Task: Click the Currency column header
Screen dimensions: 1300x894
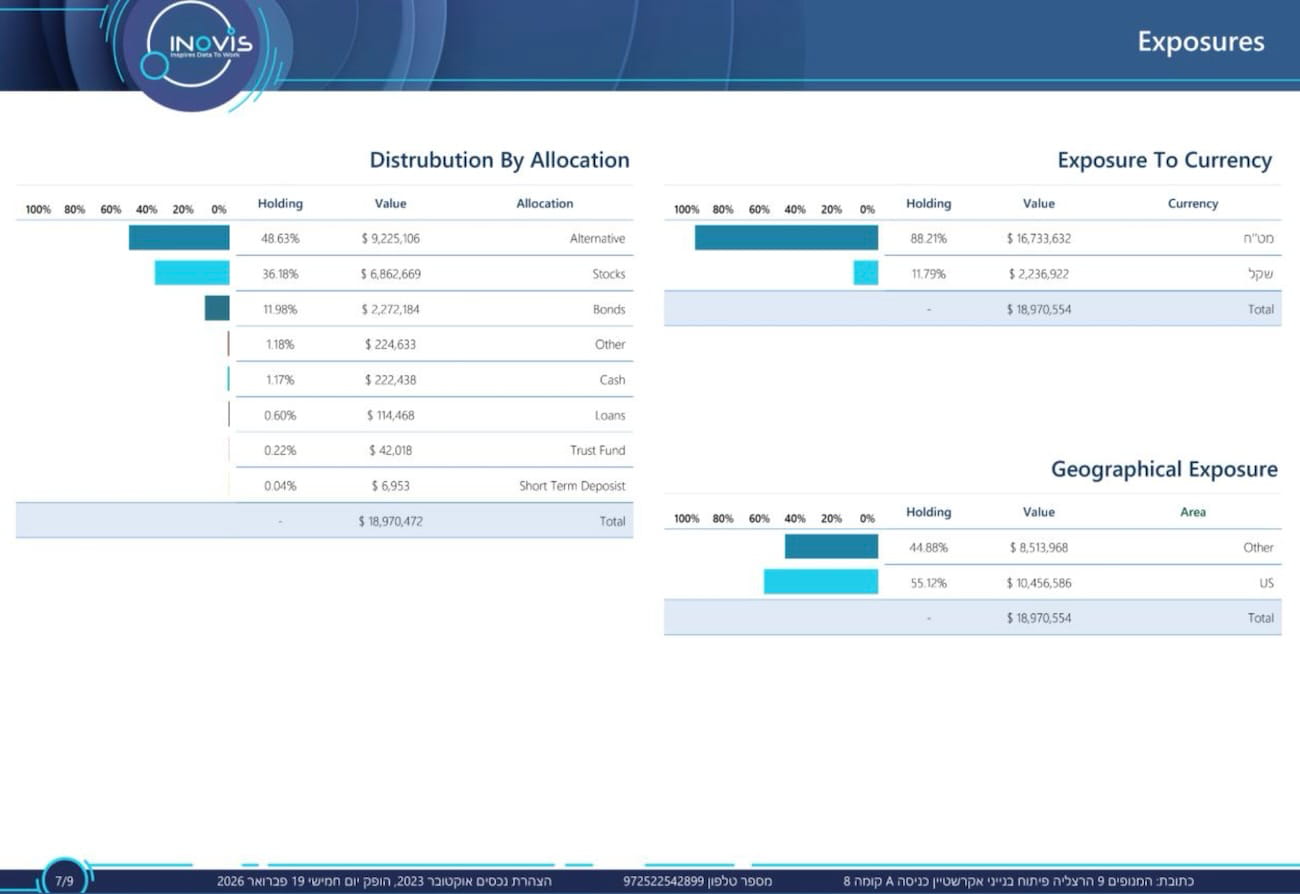Action: [1192, 203]
